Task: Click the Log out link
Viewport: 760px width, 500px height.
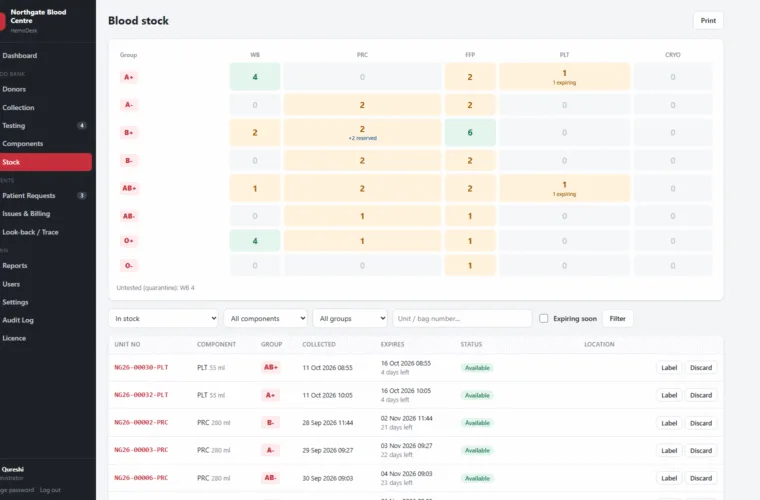Action: 50,490
